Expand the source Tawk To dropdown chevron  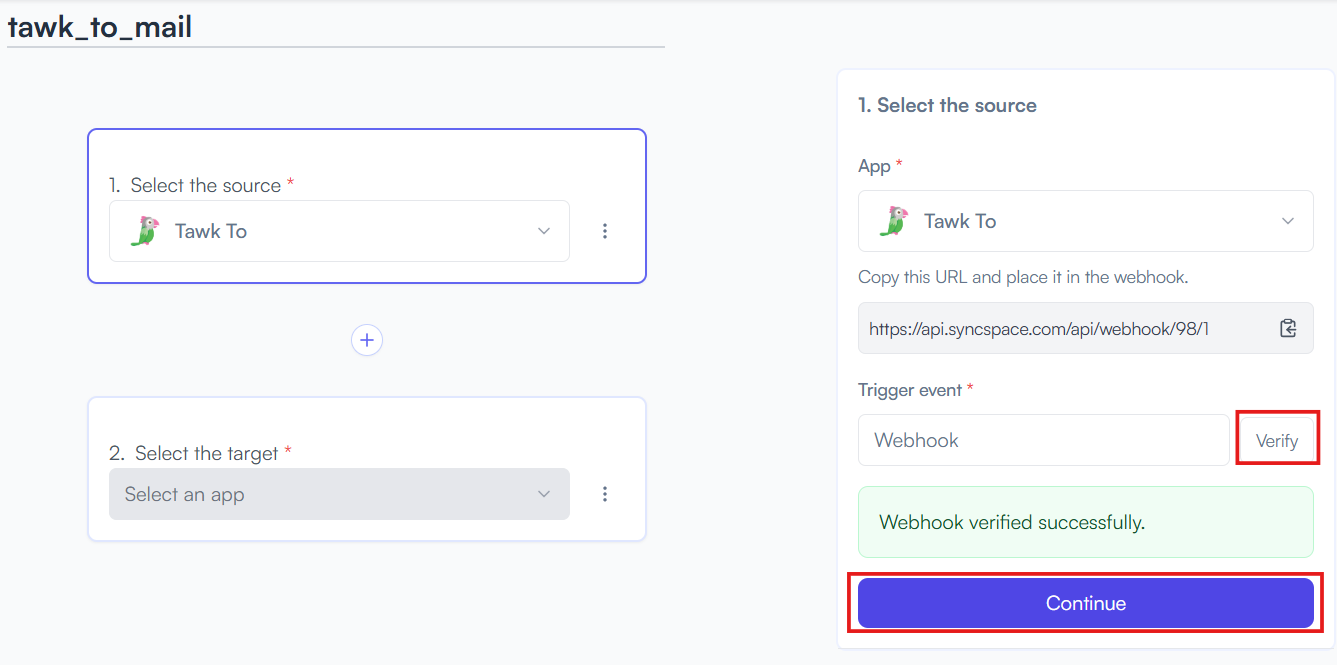[544, 231]
